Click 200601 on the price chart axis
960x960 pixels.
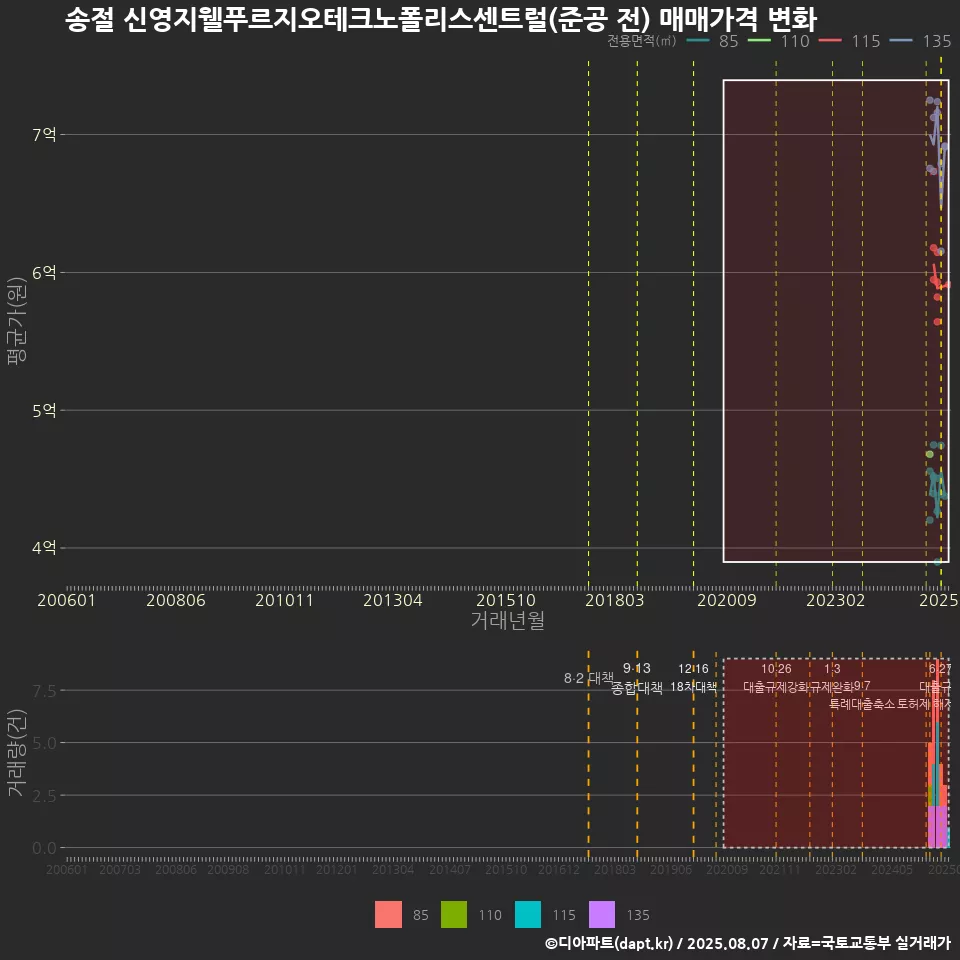[66, 600]
